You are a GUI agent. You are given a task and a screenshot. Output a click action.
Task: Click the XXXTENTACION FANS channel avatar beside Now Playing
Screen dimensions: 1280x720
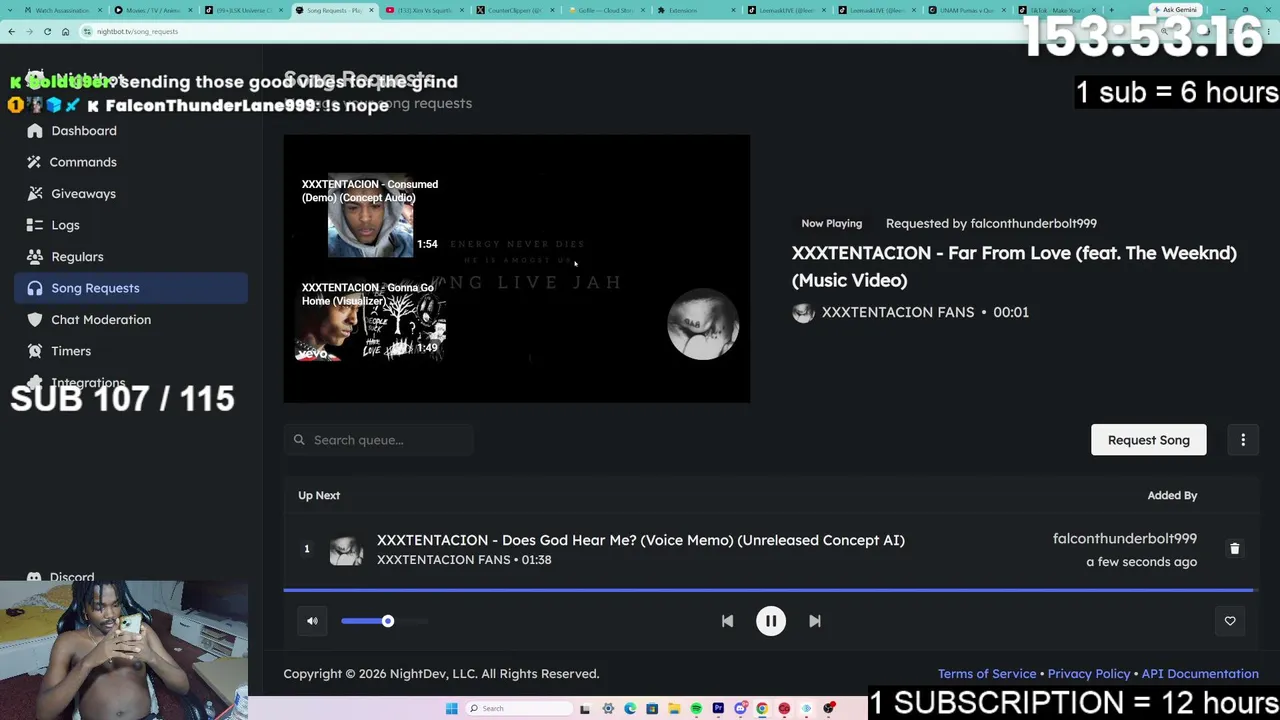click(x=803, y=313)
